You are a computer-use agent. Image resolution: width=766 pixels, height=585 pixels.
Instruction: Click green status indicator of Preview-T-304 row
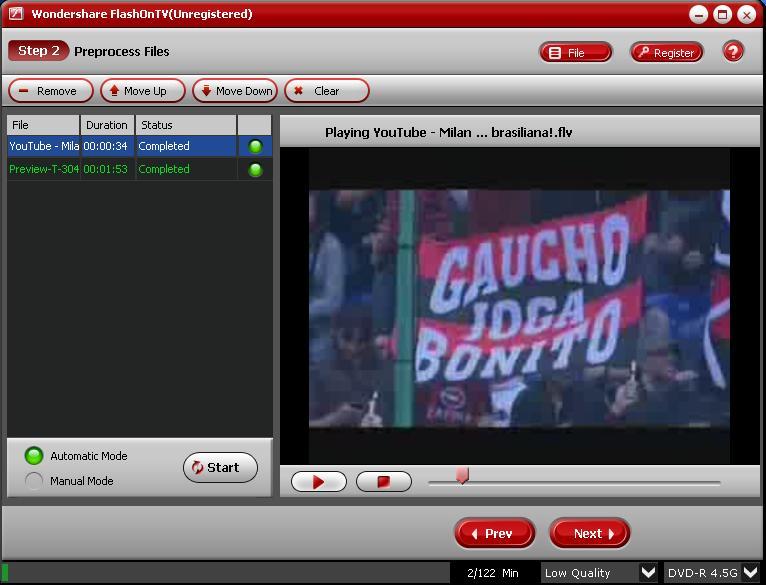pos(255,170)
